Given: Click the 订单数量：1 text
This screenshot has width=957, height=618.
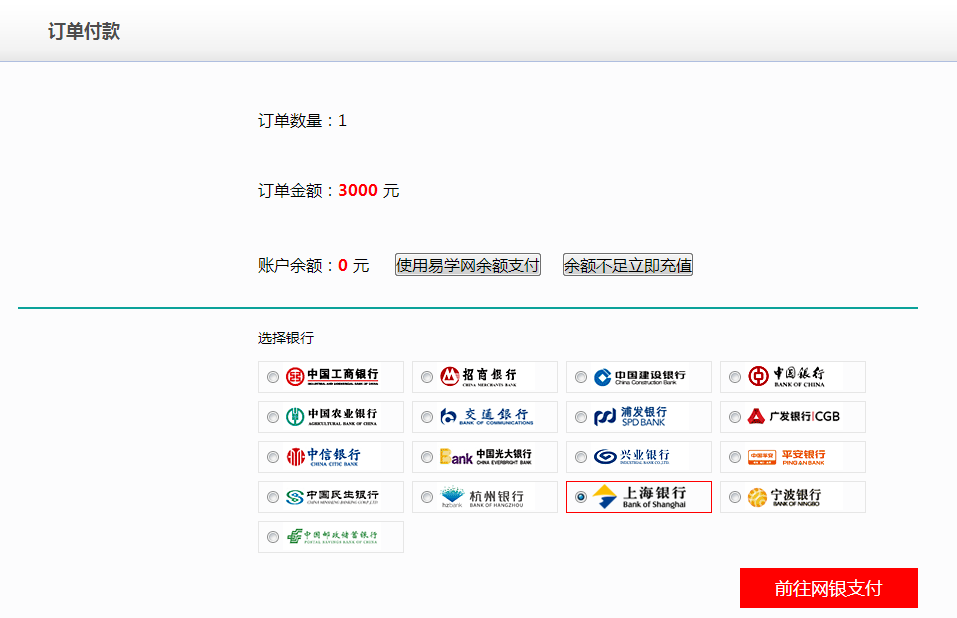Looking at the screenshot, I should click(x=302, y=121).
